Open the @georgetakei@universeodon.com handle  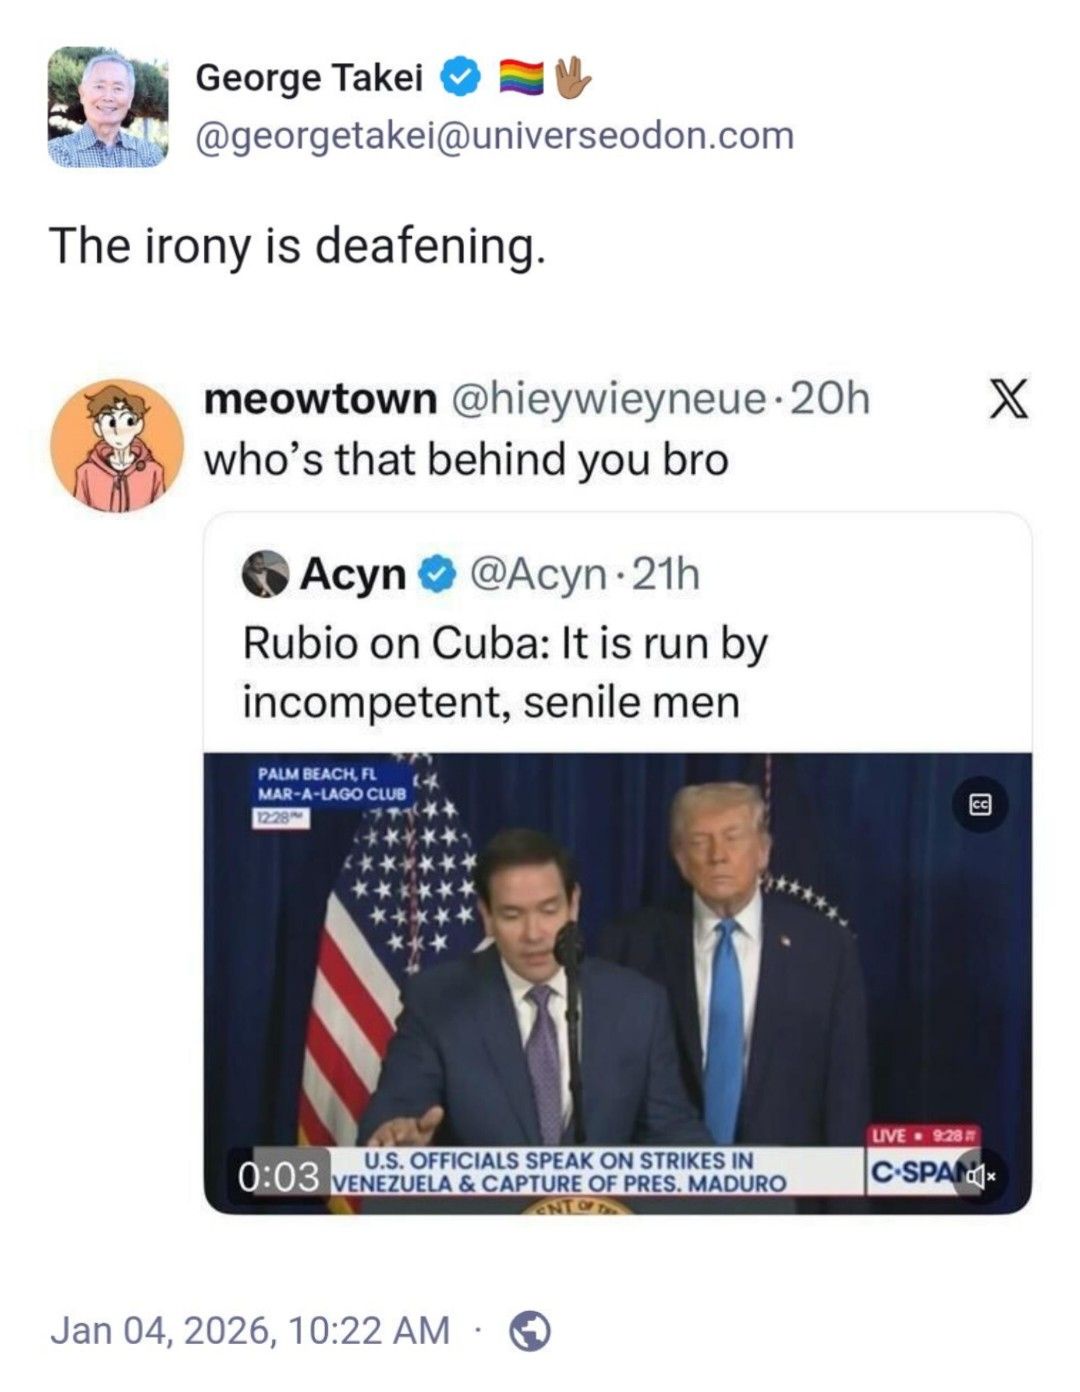click(494, 135)
